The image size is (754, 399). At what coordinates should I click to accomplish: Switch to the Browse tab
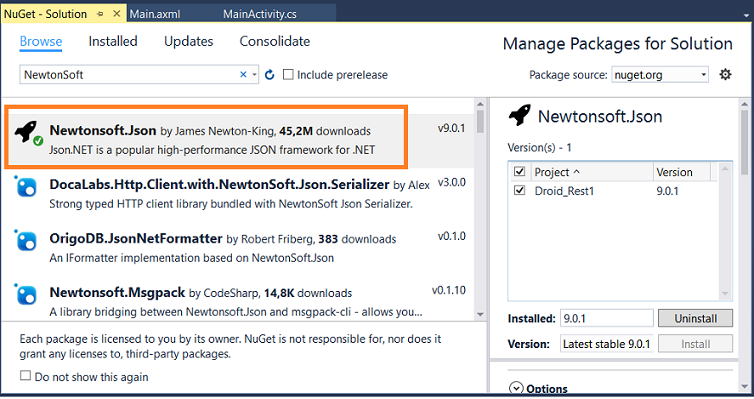[41, 41]
